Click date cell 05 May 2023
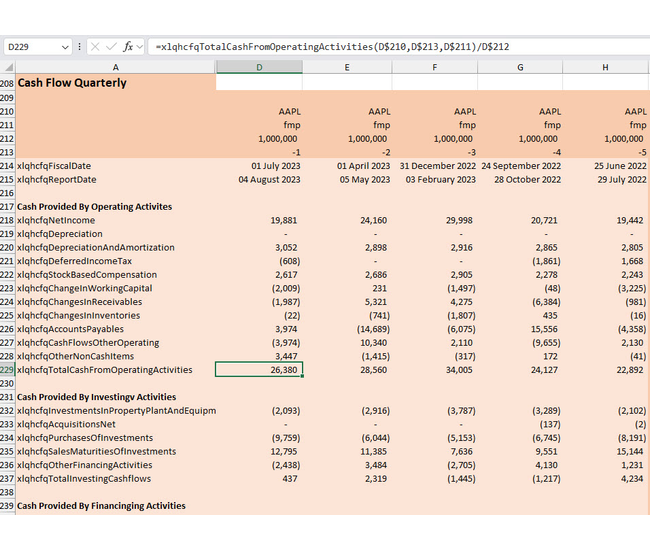This screenshot has height=550, width=650. tap(347, 179)
